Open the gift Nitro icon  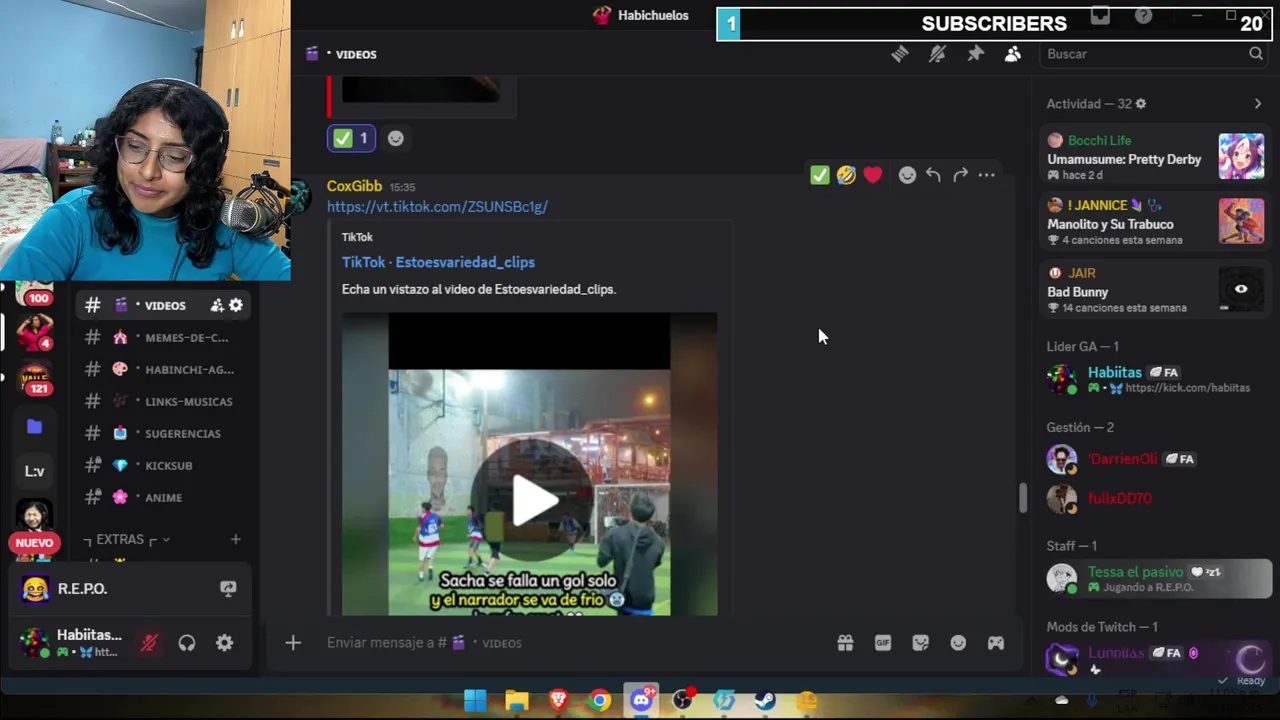845,643
